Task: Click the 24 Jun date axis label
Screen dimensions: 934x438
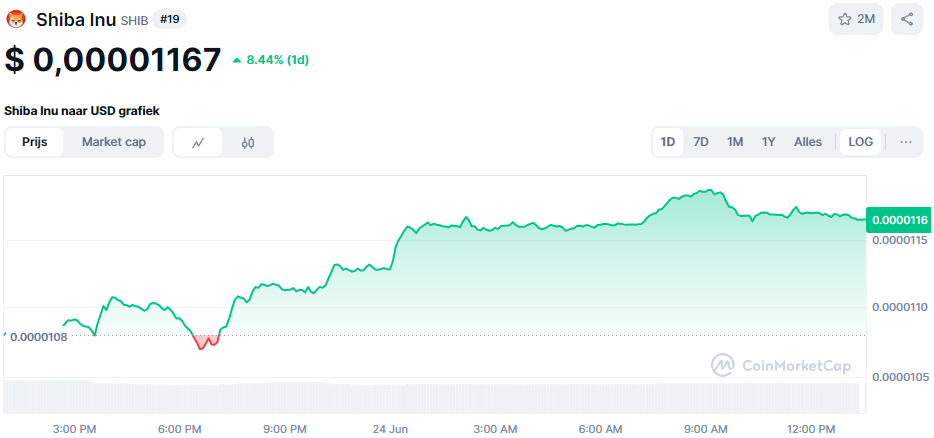Action: [x=390, y=429]
